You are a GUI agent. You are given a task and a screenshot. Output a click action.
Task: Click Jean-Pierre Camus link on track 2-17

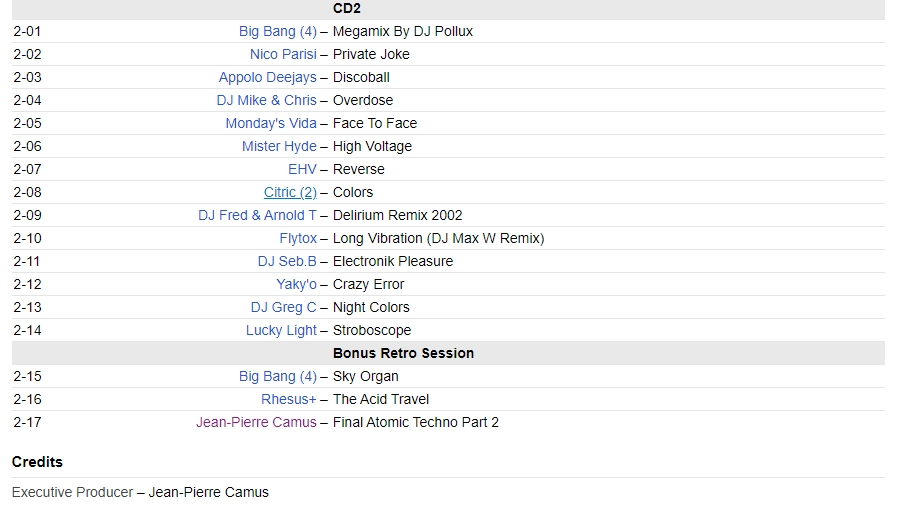256,422
